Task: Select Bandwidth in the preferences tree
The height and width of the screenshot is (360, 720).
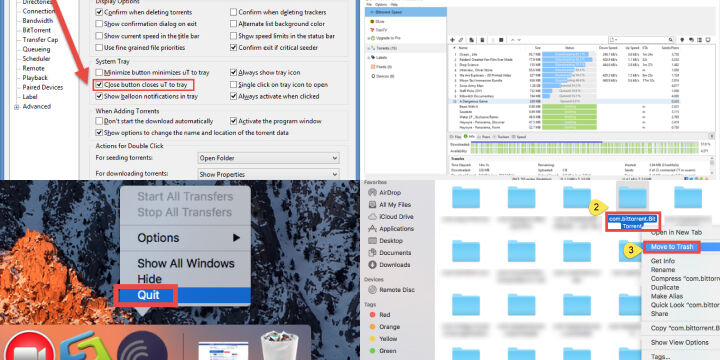Action: [x=38, y=21]
